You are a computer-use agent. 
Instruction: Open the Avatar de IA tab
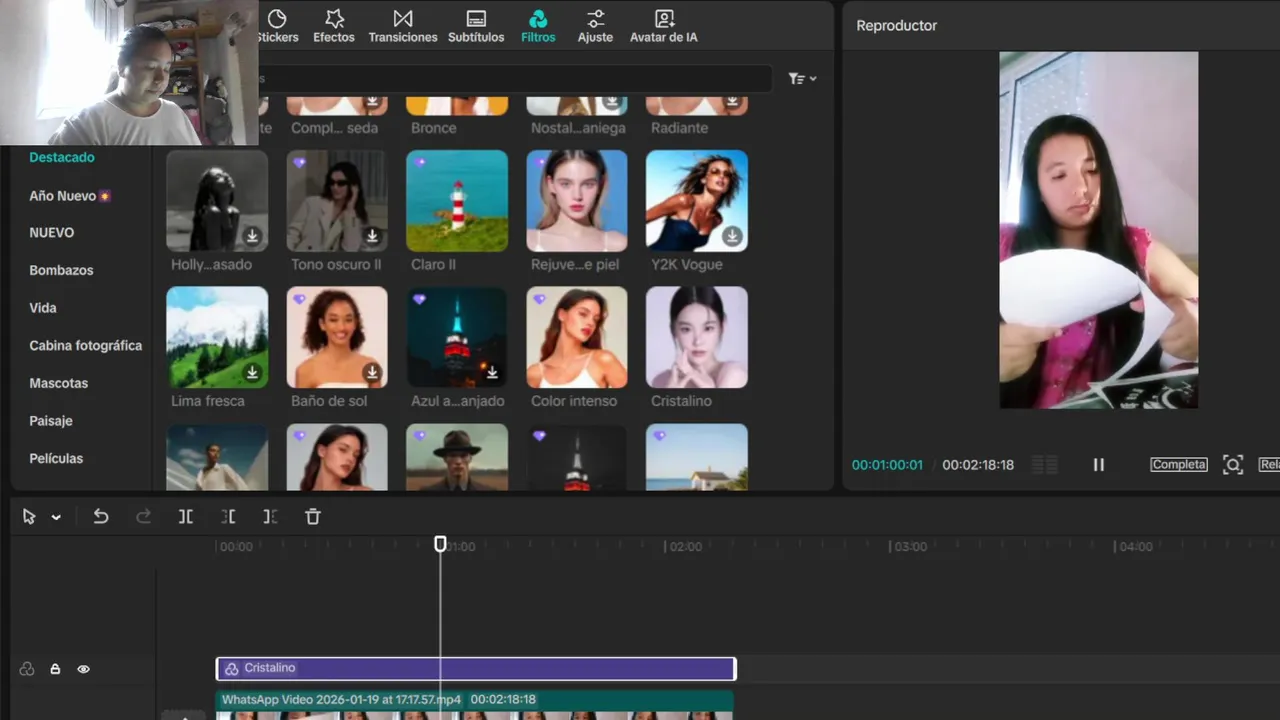coord(664,26)
